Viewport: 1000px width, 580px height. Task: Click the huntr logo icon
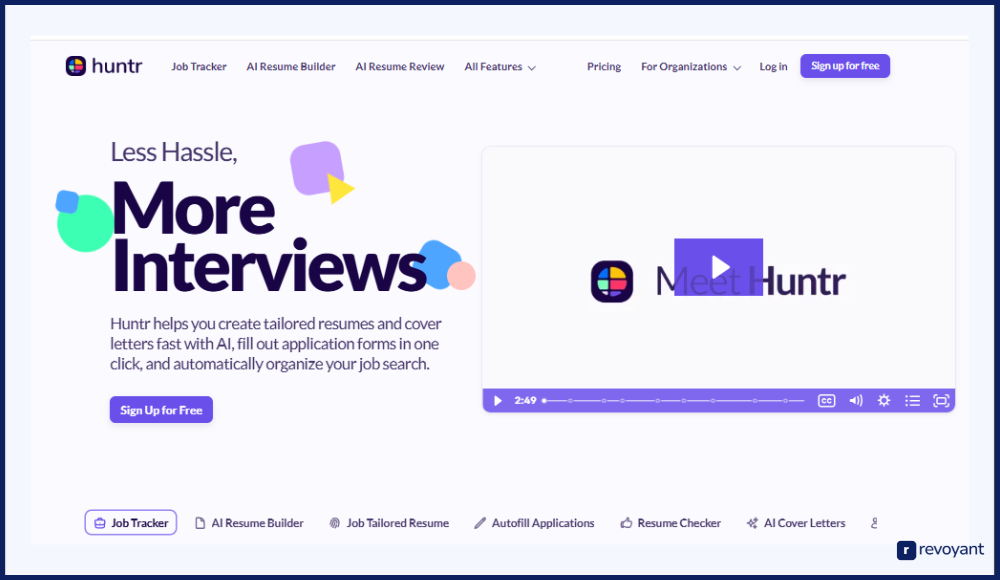(x=76, y=66)
